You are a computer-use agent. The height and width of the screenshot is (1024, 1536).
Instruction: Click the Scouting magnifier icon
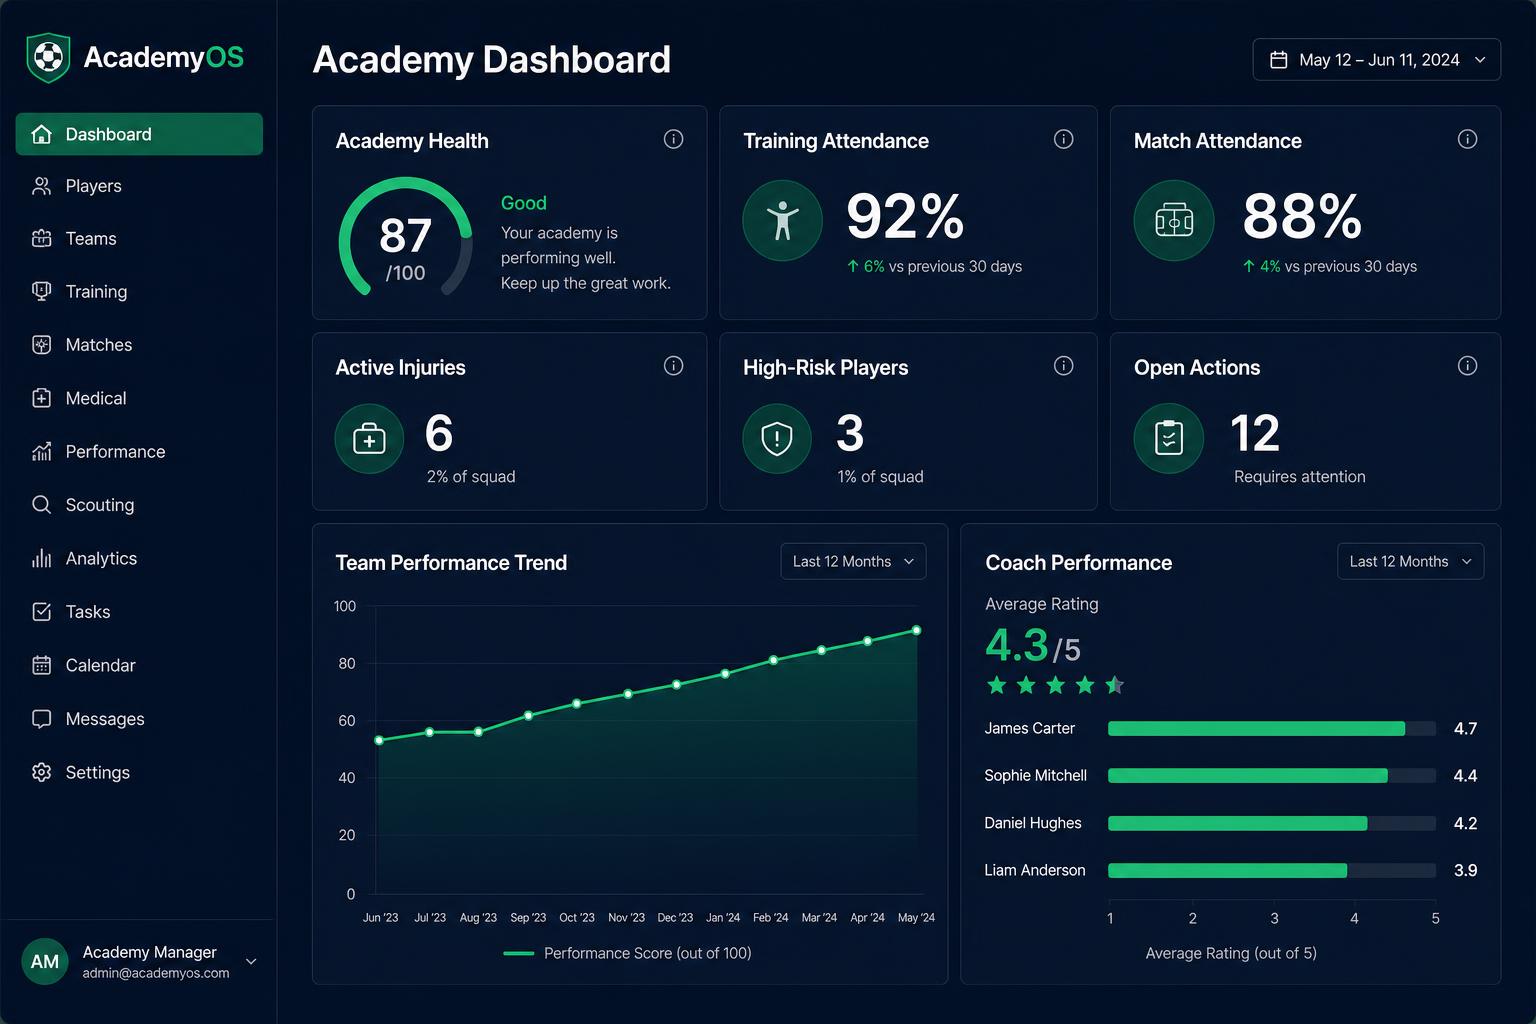[41, 505]
